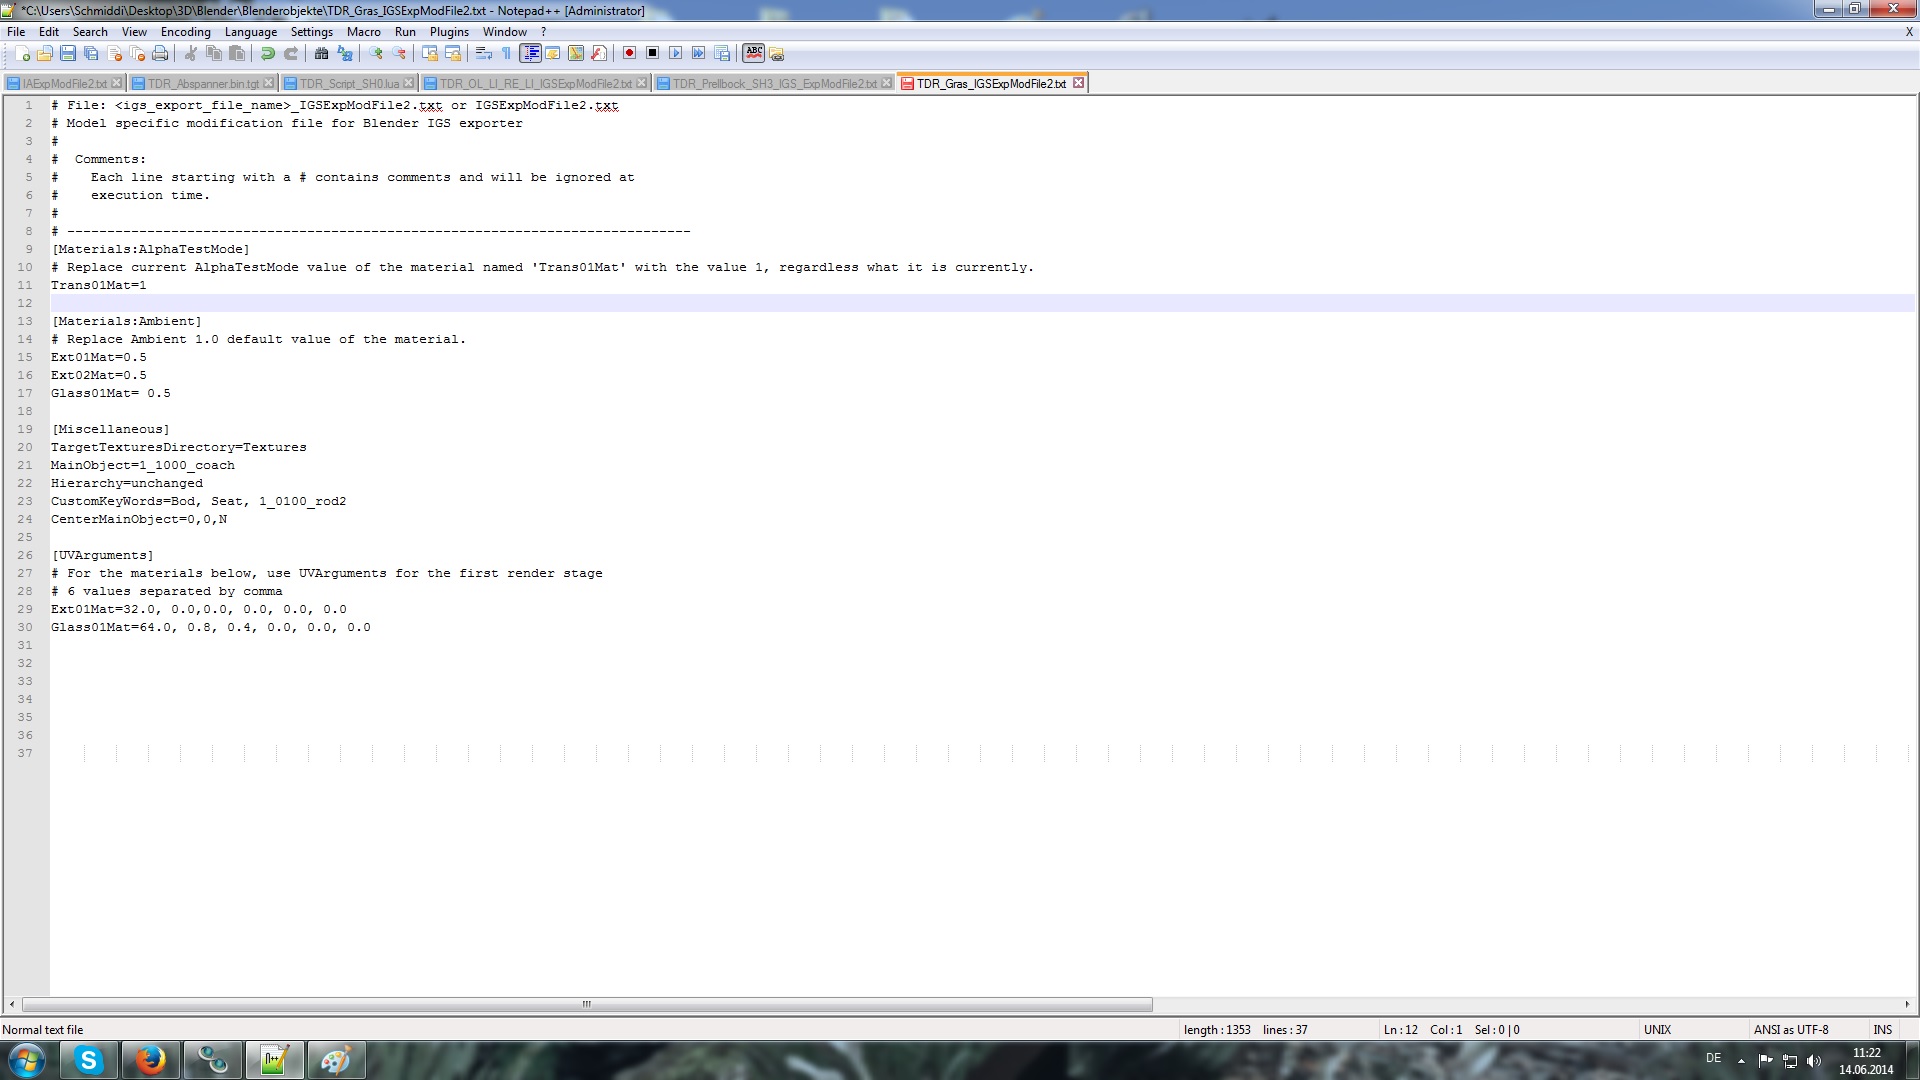Close the TDR_Gras_IGSExpModFile2.txt tab

1078,83
